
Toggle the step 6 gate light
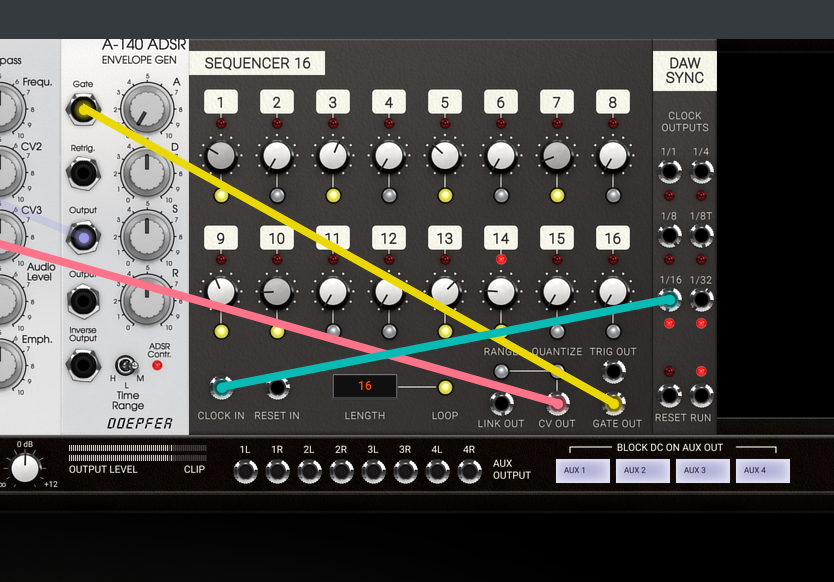(x=501, y=196)
